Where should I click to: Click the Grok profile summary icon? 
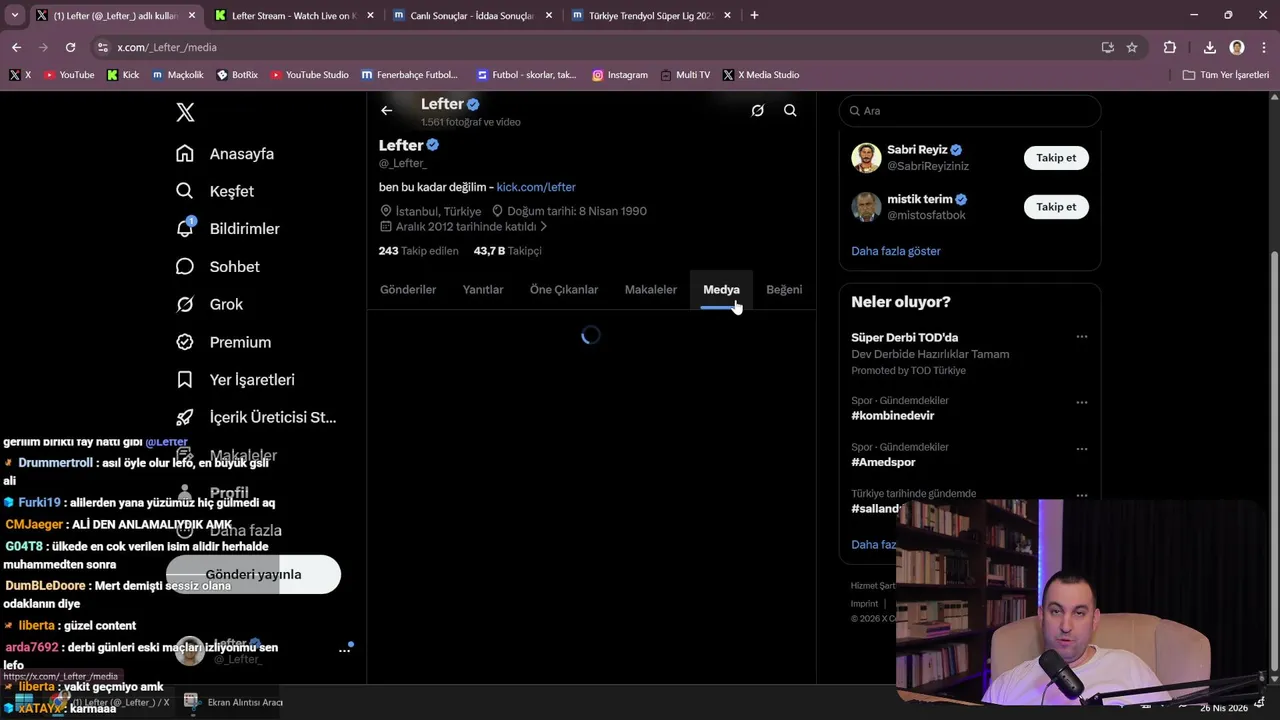758,111
